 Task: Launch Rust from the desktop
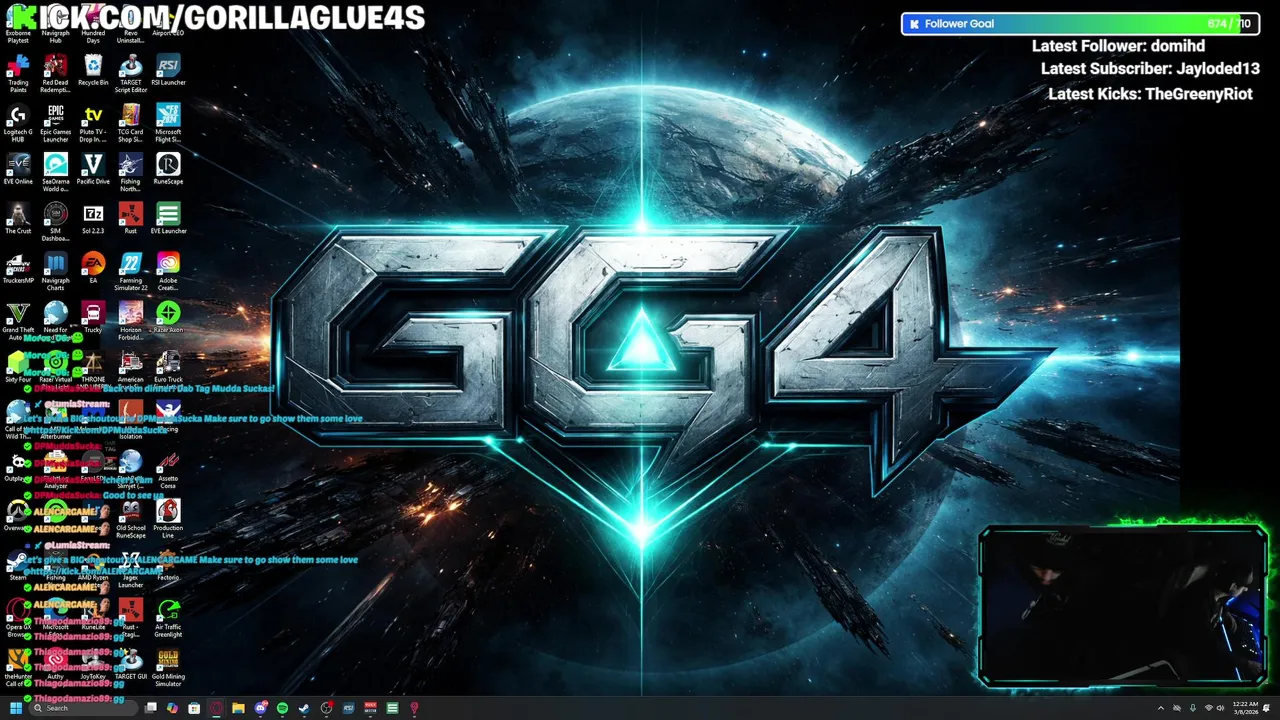tap(130, 218)
